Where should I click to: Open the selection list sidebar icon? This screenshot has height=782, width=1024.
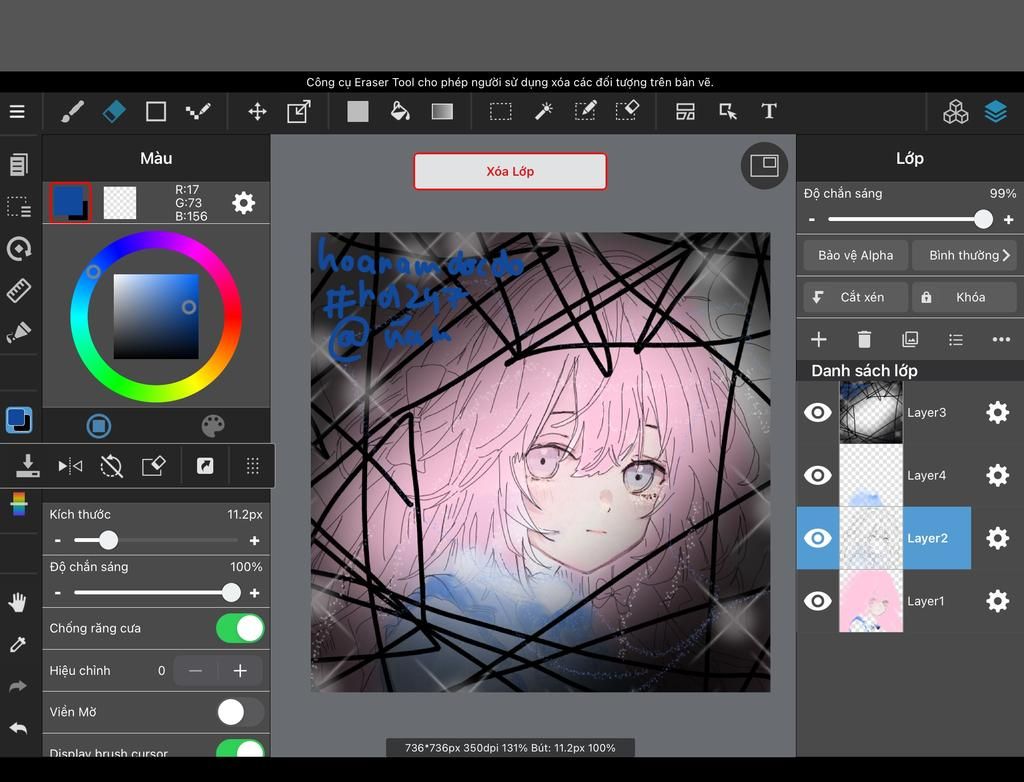pyautogui.click(x=19, y=206)
